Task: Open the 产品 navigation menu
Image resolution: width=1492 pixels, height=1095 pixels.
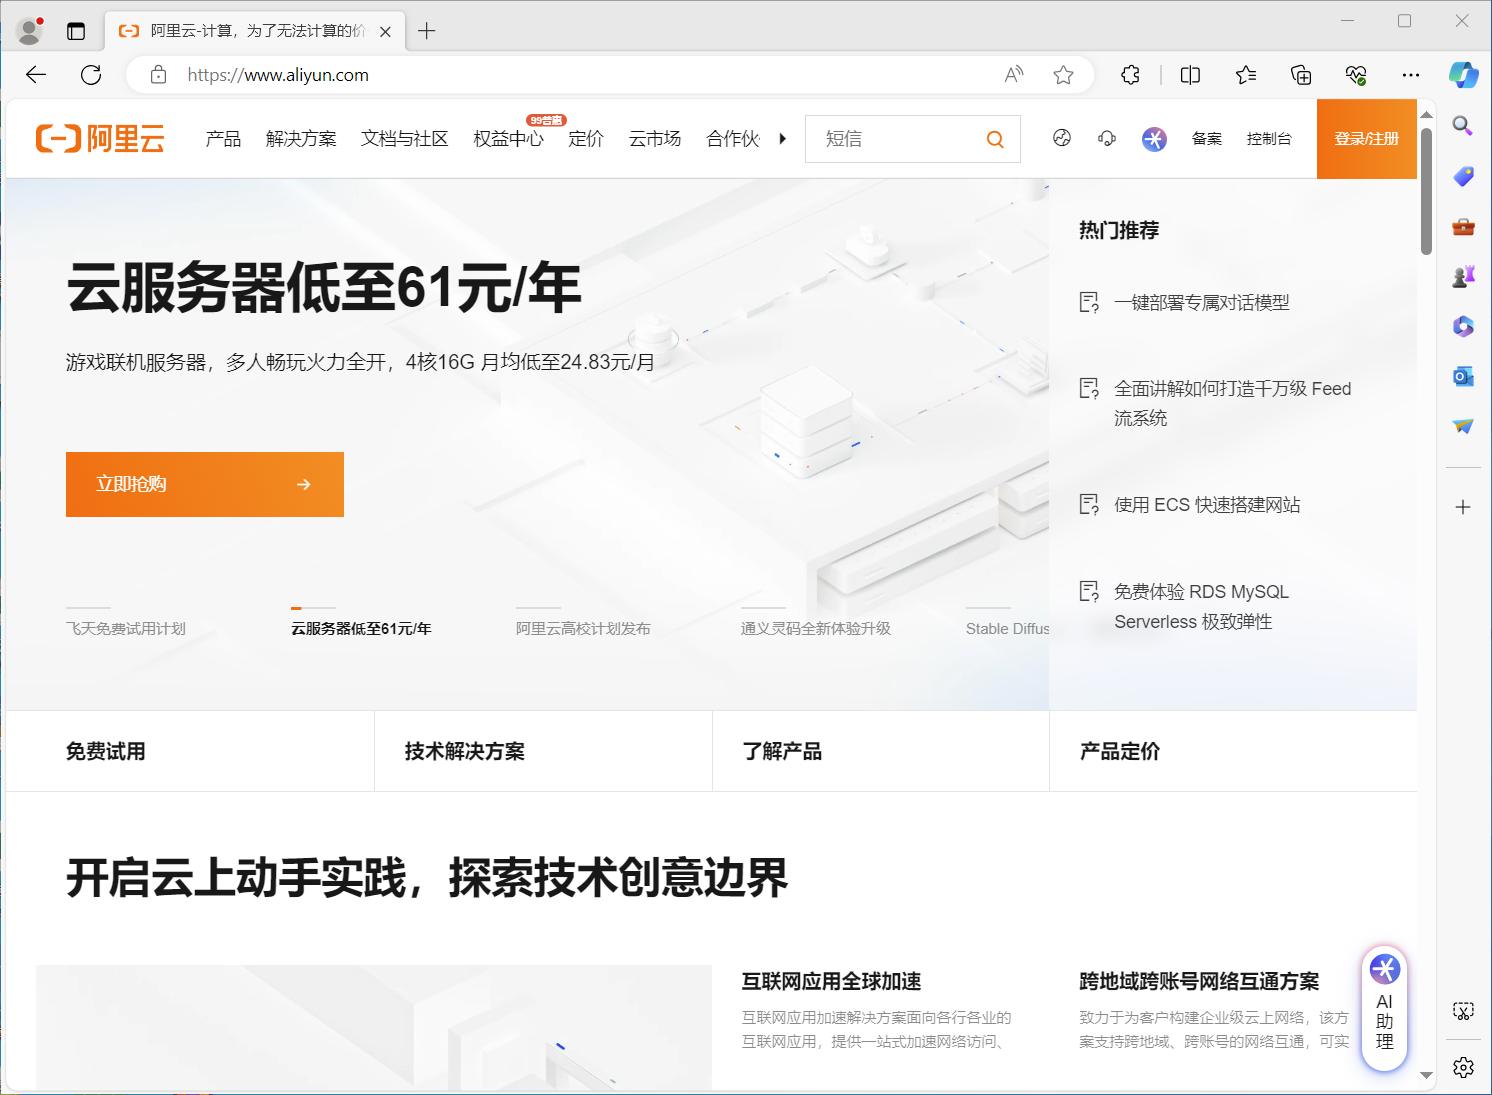Action: [x=223, y=139]
